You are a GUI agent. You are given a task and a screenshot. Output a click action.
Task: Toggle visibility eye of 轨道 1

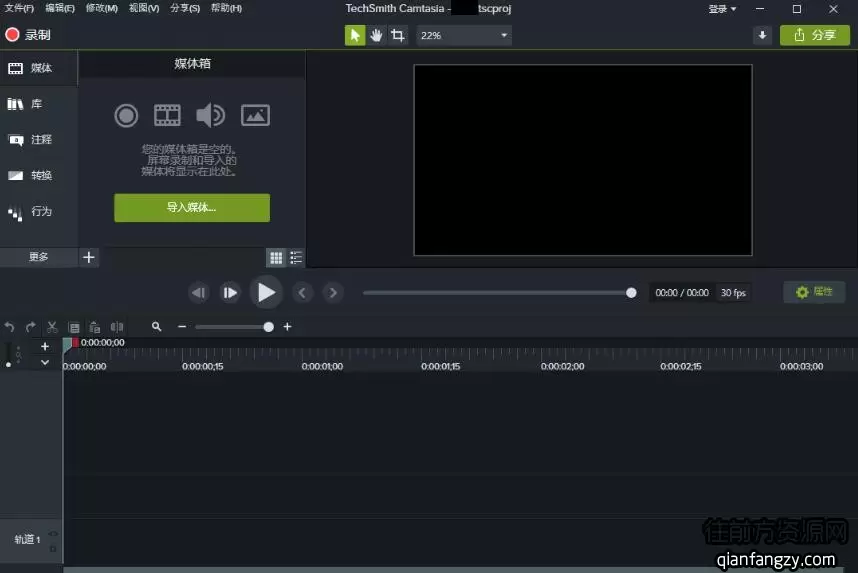pyautogui.click(x=53, y=534)
